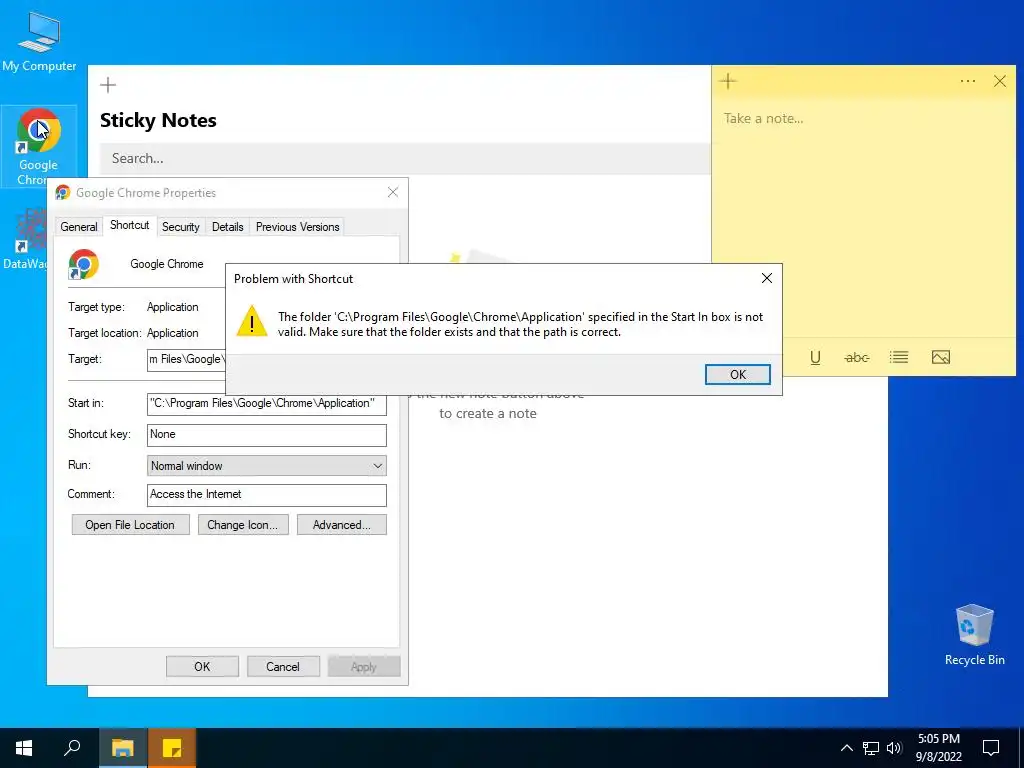Switch to Sticky Notes on the taskbar

[172, 748]
